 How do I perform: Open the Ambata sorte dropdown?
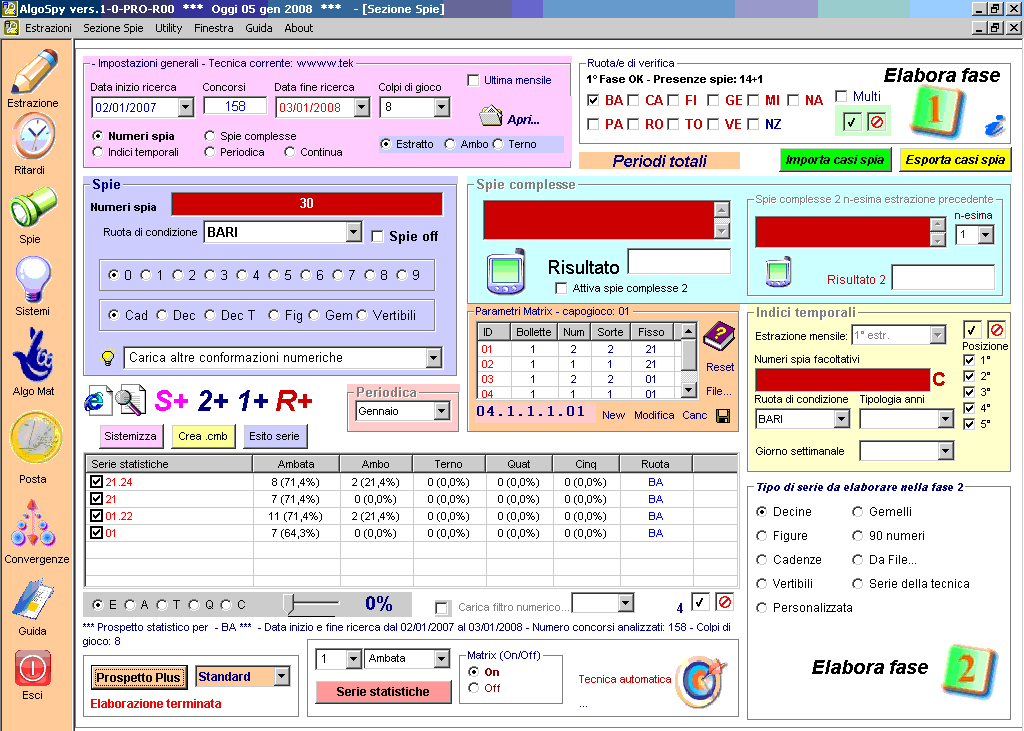442,658
